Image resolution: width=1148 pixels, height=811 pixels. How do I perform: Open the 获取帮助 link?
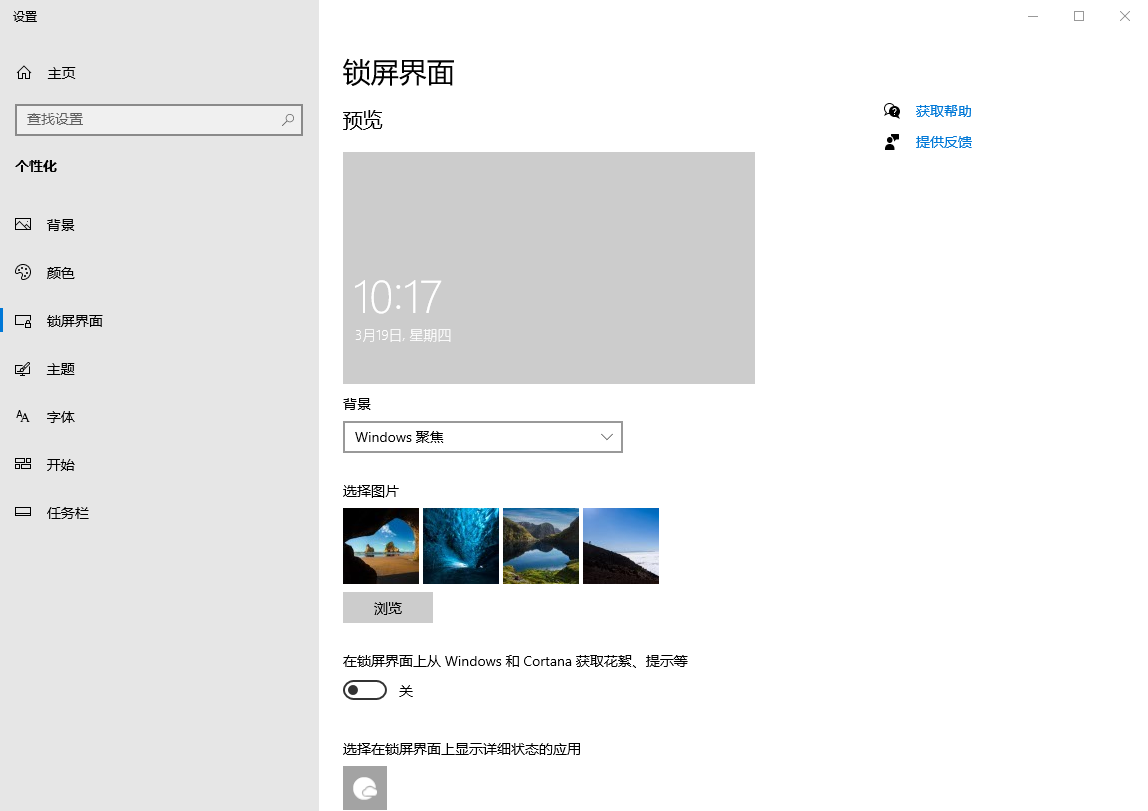(x=943, y=111)
